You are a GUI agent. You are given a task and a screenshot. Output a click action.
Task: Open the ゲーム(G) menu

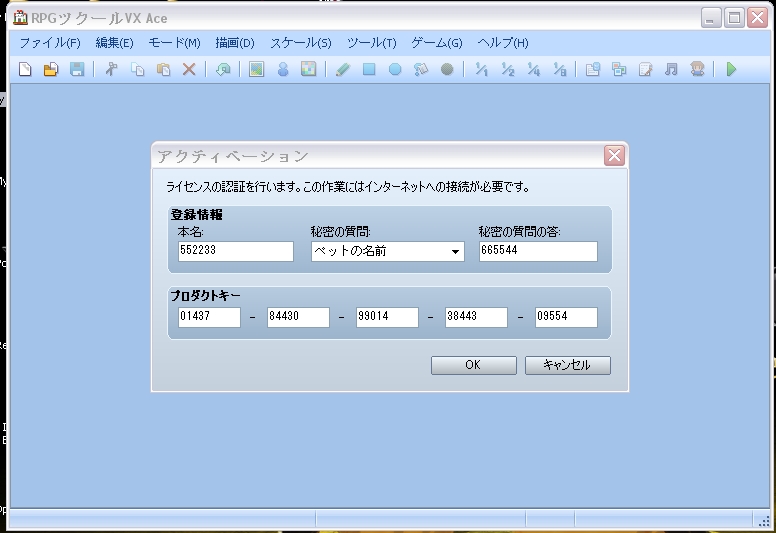coord(437,43)
